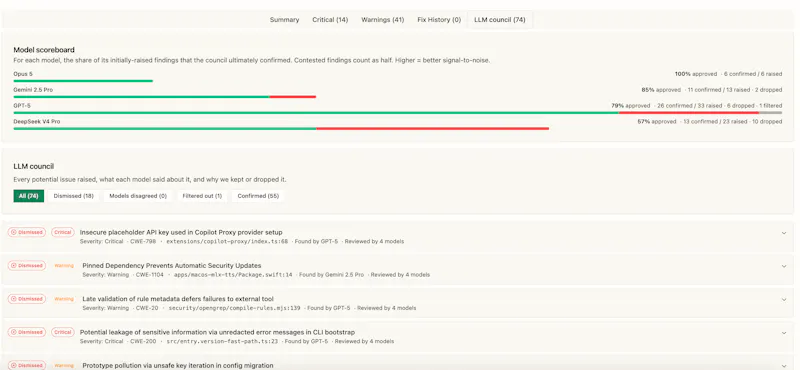
Task: Click the Opus 5 model label
Action: [x=23, y=74]
